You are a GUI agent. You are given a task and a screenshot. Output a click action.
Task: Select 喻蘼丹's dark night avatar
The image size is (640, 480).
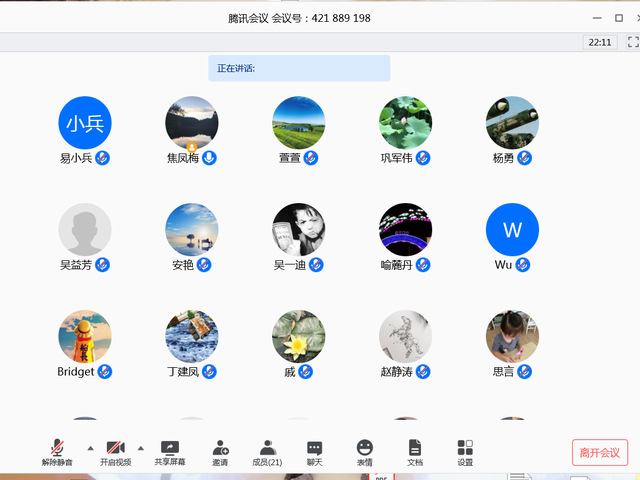pyautogui.click(x=406, y=229)
